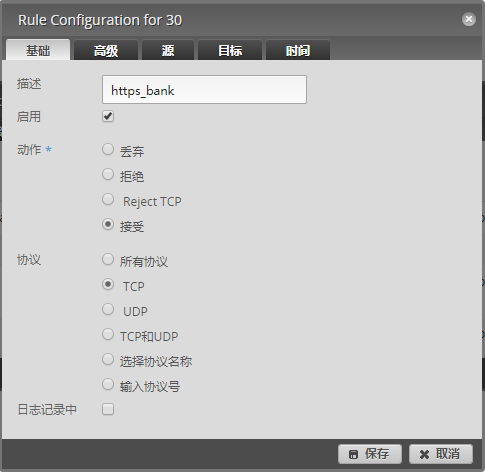
Task: Open the 高级 tab
Action: [106, 50]
